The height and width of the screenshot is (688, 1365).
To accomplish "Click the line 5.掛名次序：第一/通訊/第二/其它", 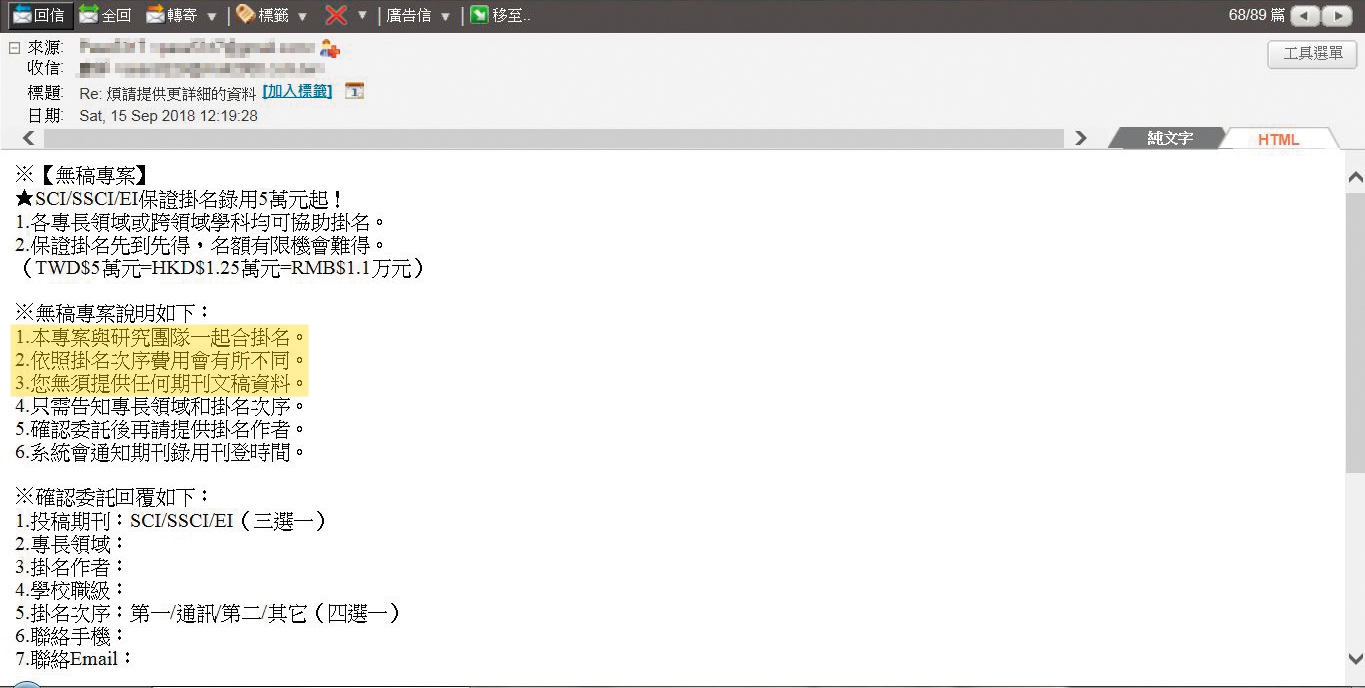I will coord(208,613).
